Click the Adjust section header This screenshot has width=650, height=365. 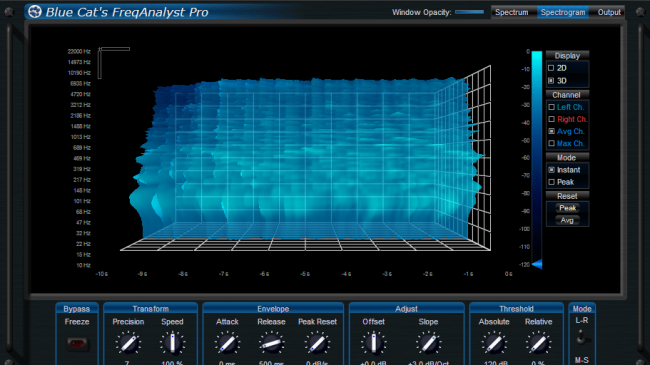(406, 309)
